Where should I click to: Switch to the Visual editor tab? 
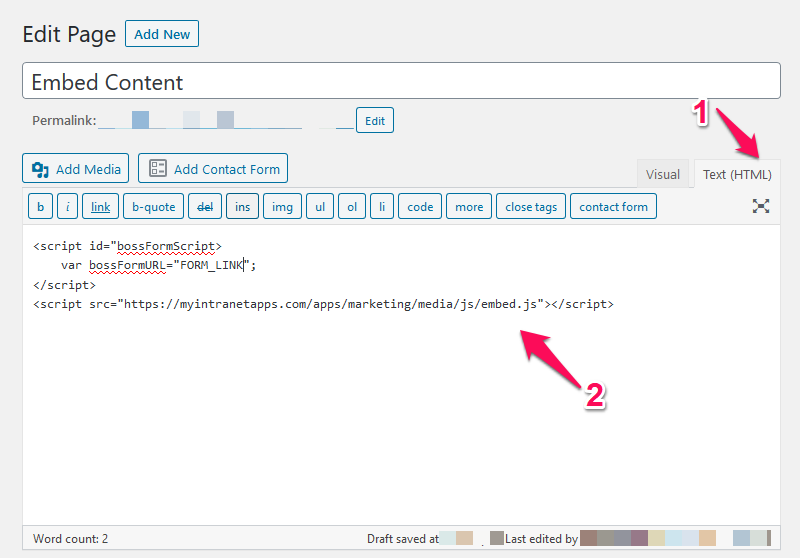tap(662, 174)
